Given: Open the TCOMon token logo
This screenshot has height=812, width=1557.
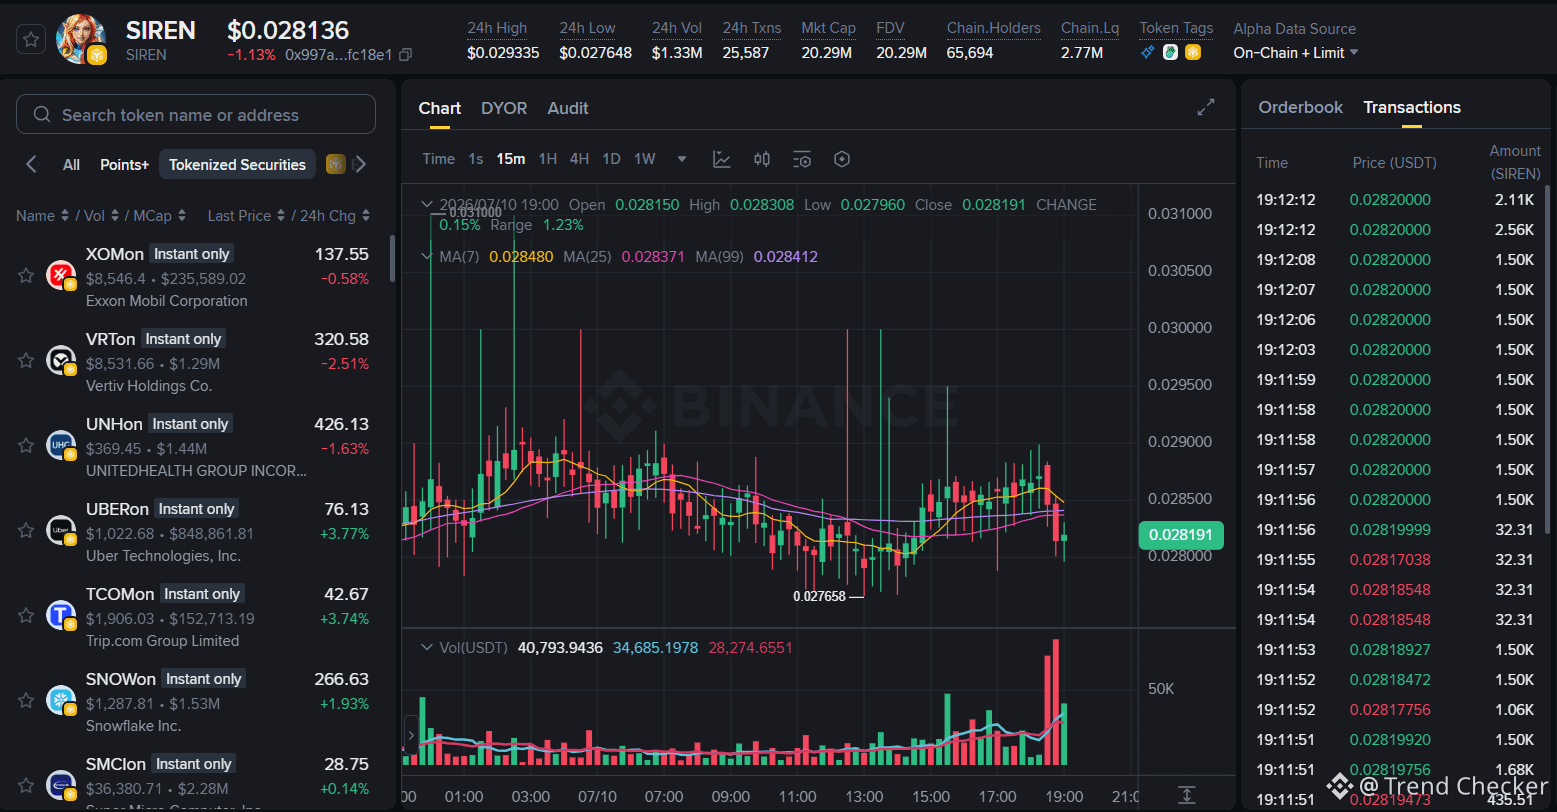Looking at the screenshot, I should point(61,615).
